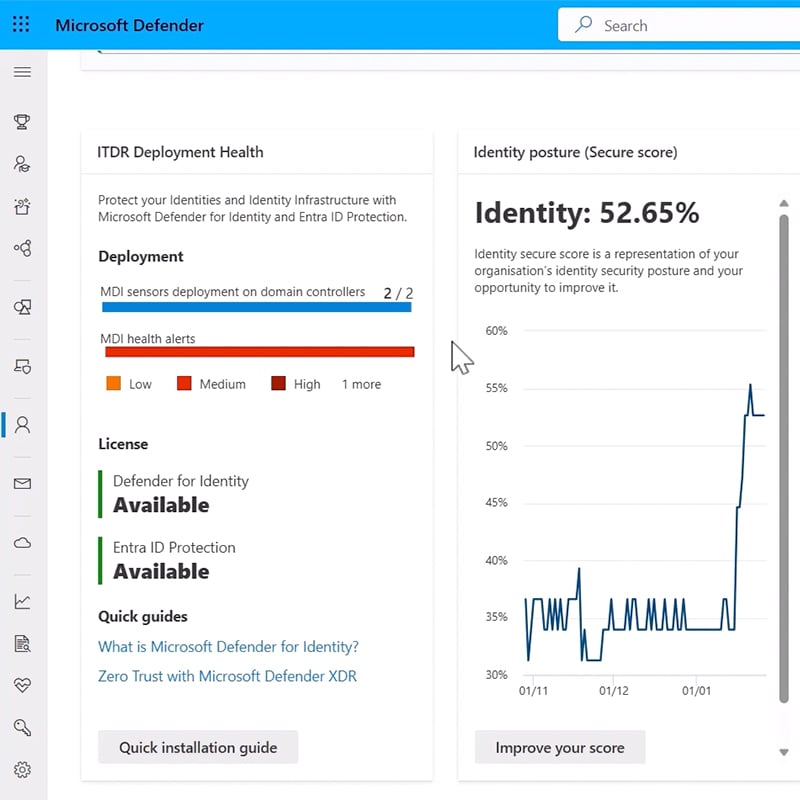Click the Improve your score button

[x=559, y=747]
